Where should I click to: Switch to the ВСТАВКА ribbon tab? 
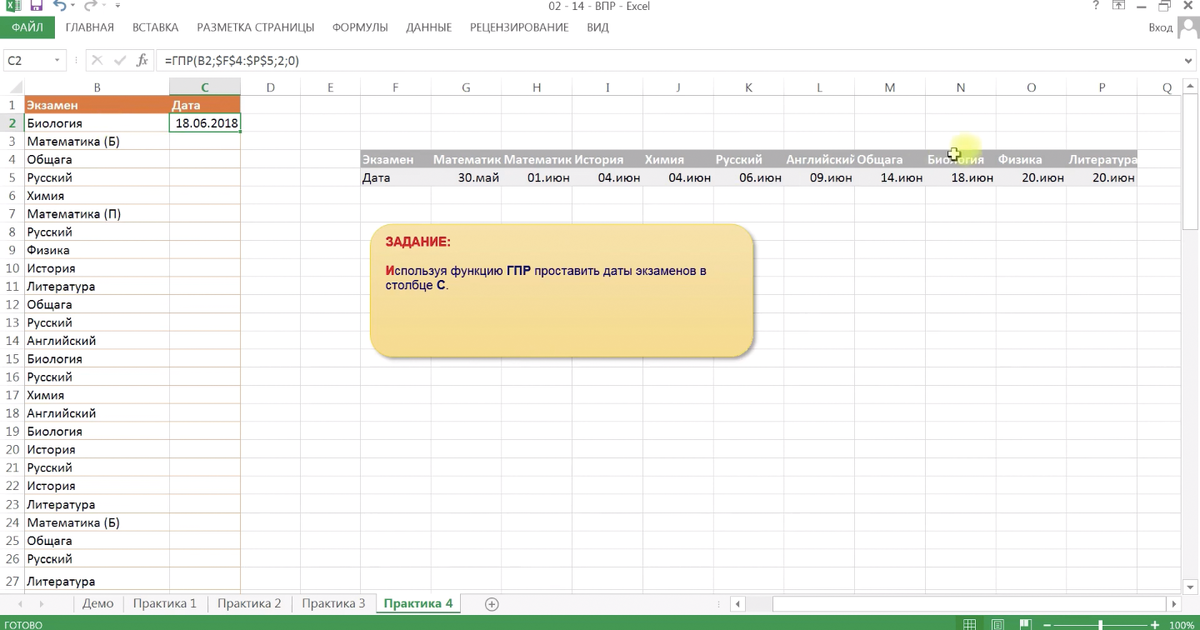click(x=154, y=28)
